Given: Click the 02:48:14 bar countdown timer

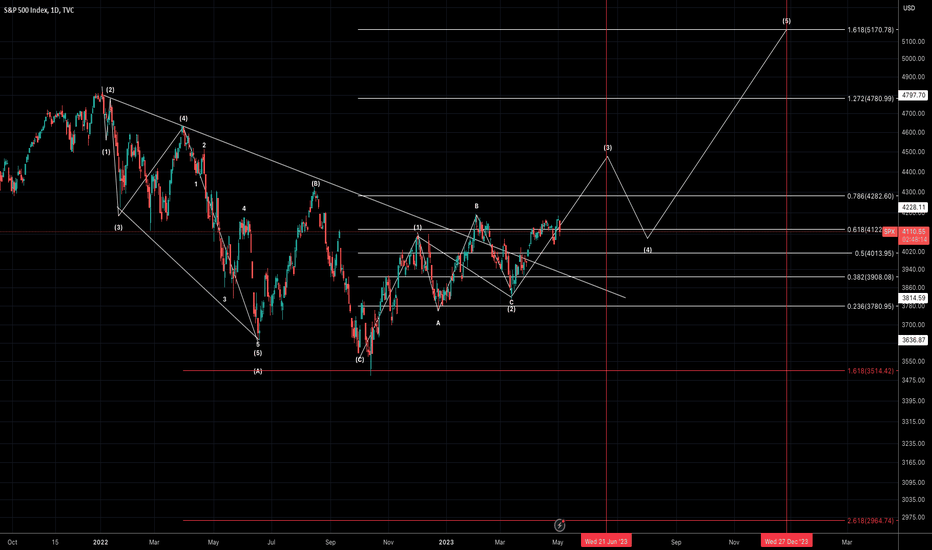Looking at the screenshot, I should pos(914,239).
